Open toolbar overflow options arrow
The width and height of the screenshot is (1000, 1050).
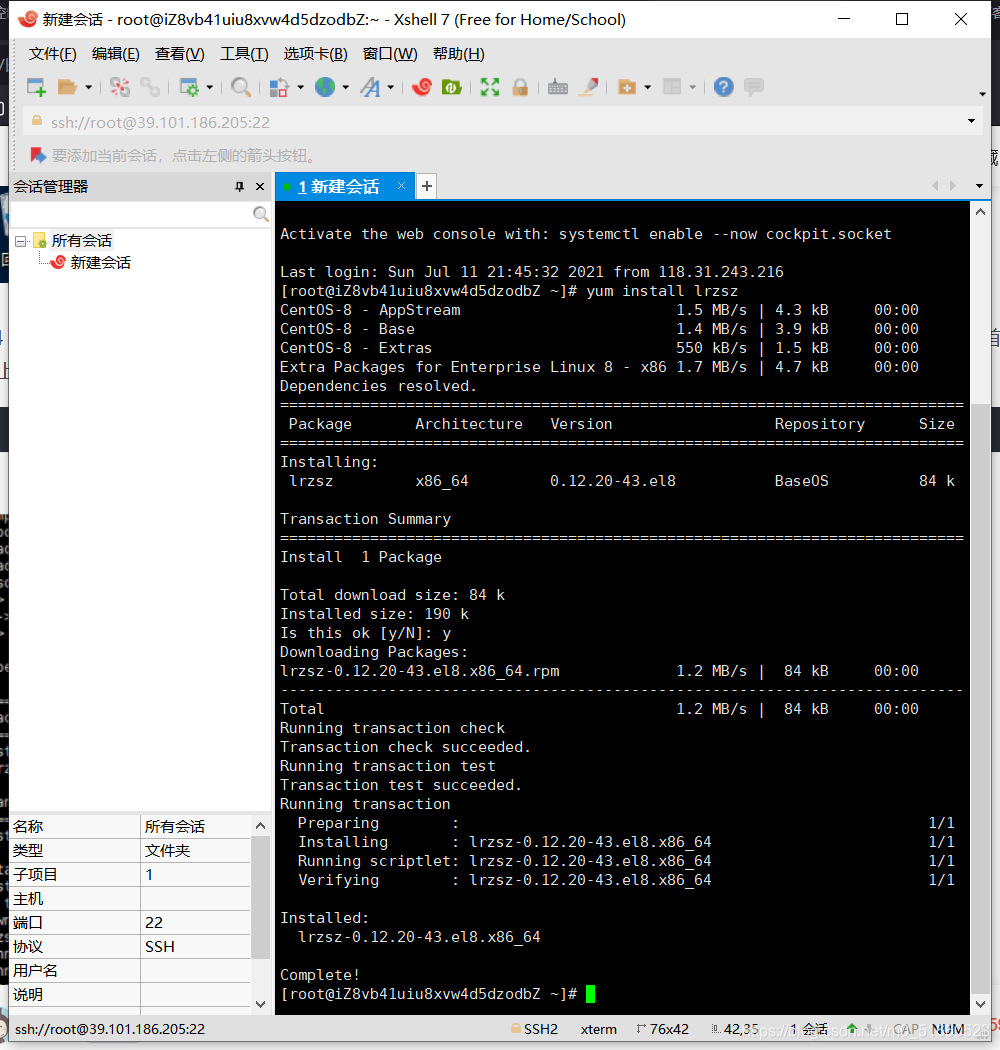tap(982, 94)
